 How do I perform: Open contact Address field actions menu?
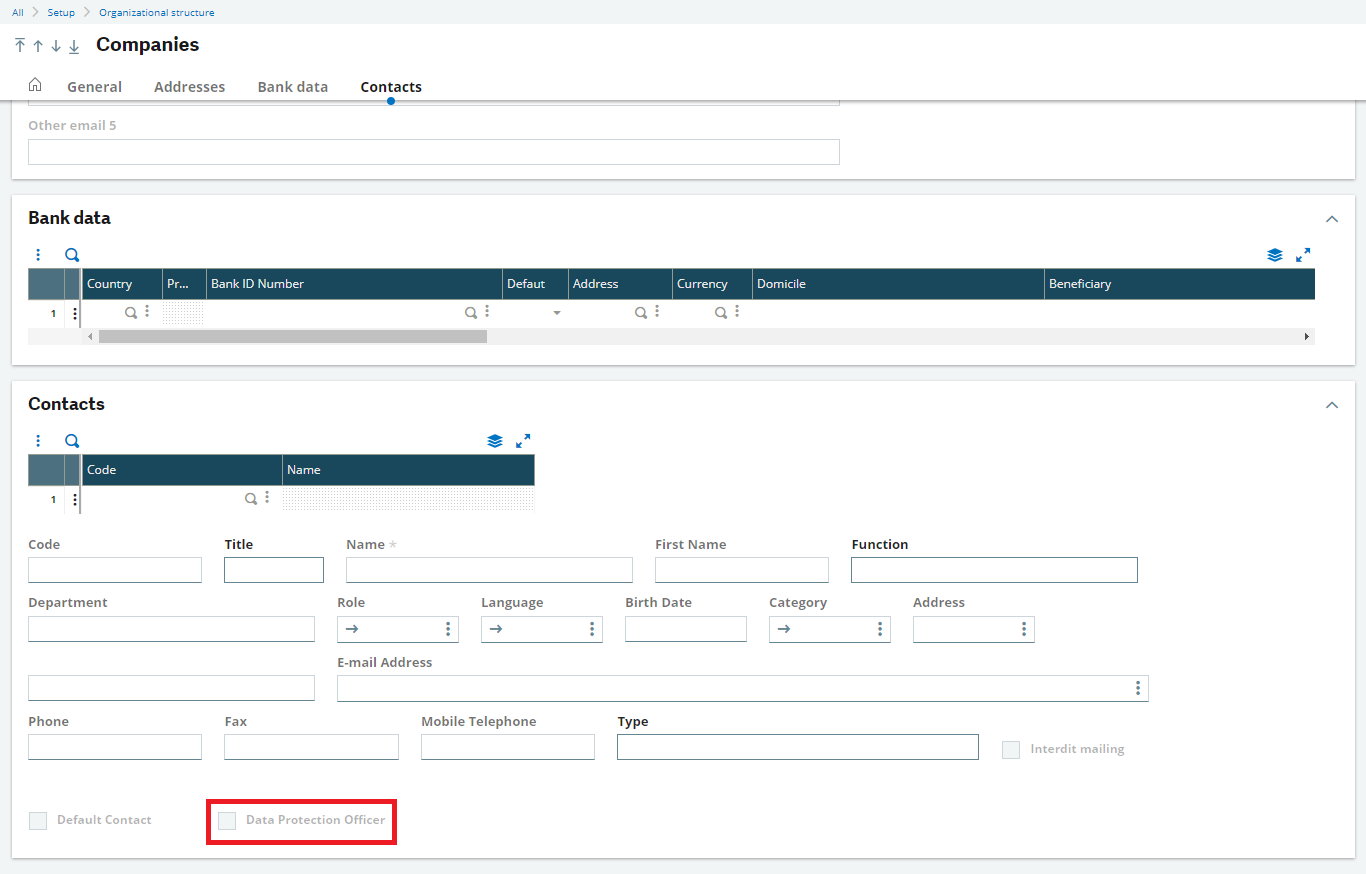point(1024,629)
